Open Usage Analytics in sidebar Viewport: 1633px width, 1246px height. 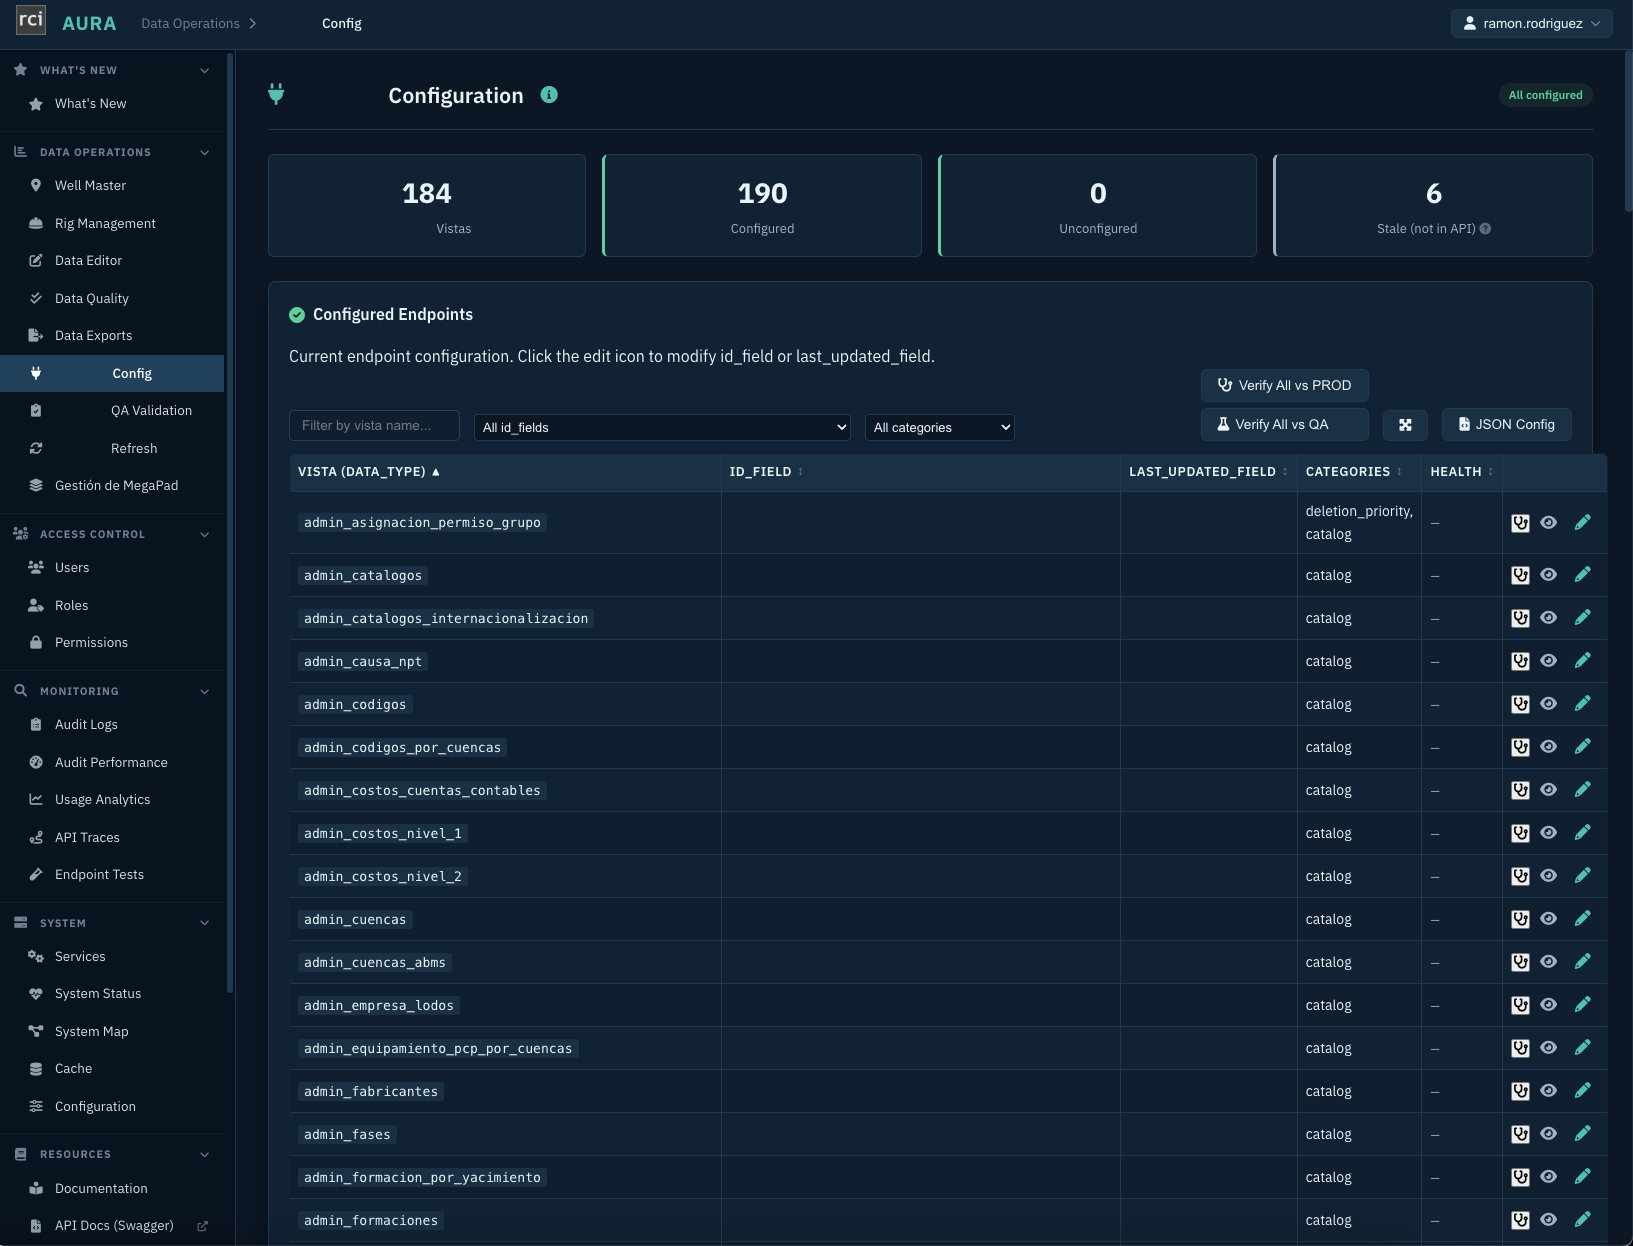point(112,800)
